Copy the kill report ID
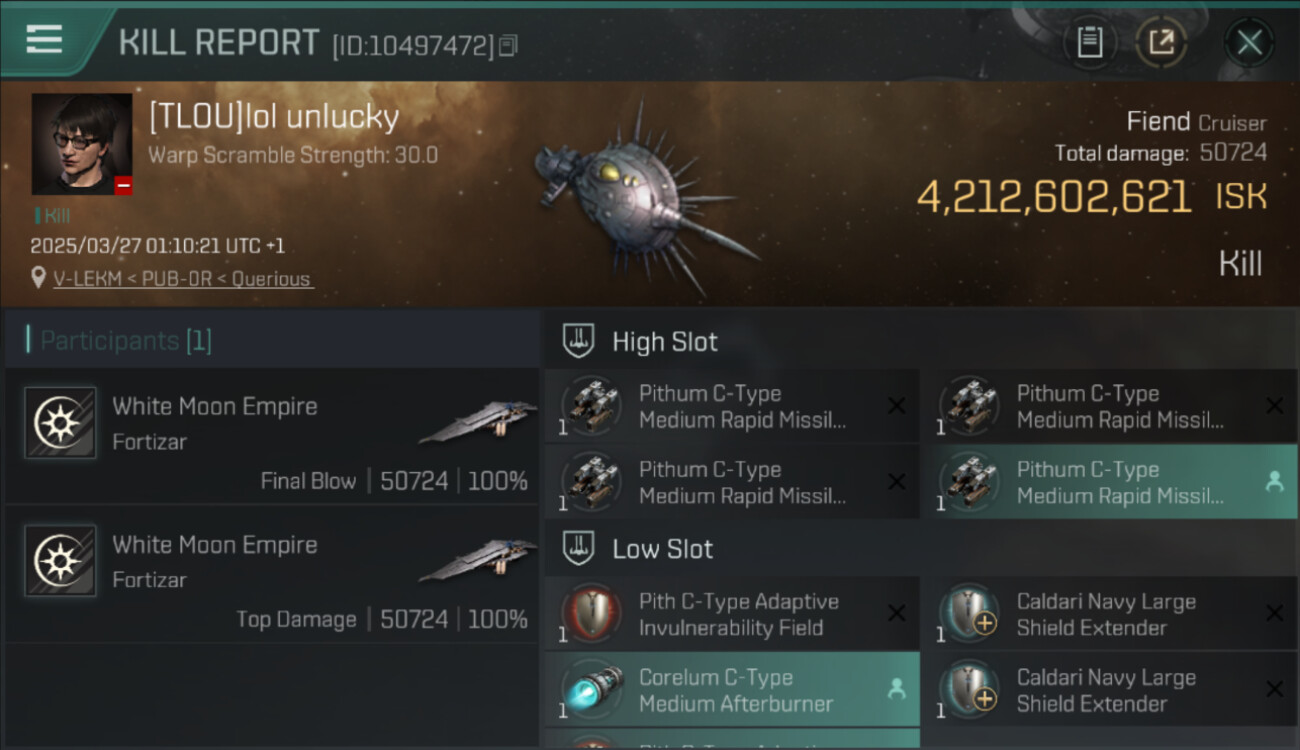This screenshot has height=750, width=1300. coord(508,45)
